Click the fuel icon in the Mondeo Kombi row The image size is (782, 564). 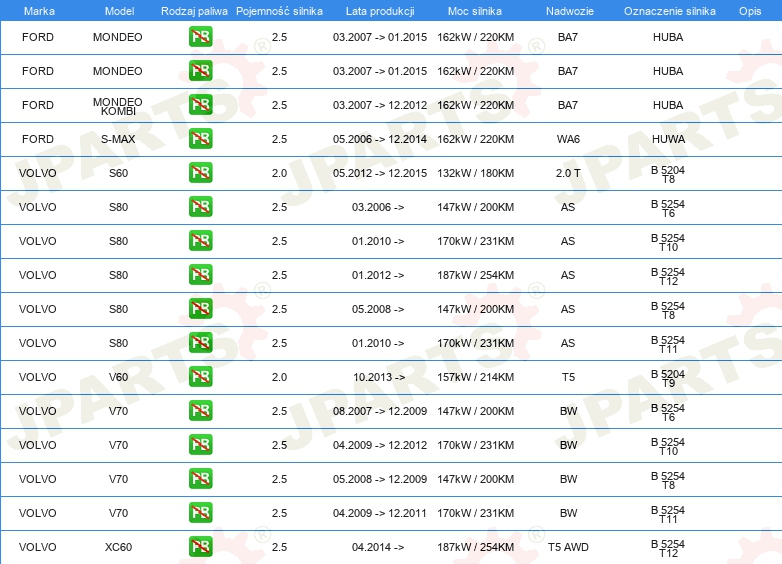point(200,105)
